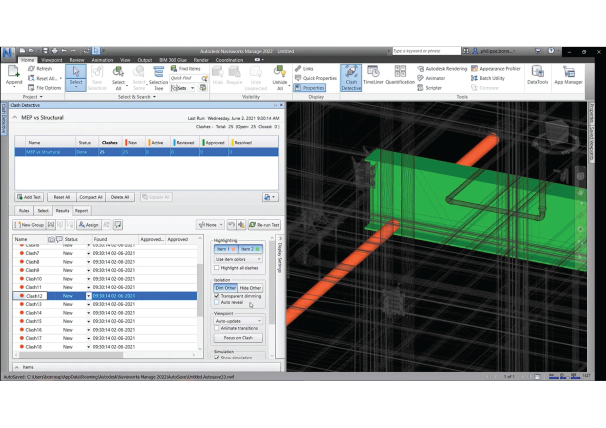The image size is (606, 428).
Task: Open the Quantification tool
Action: pos(400,75)
